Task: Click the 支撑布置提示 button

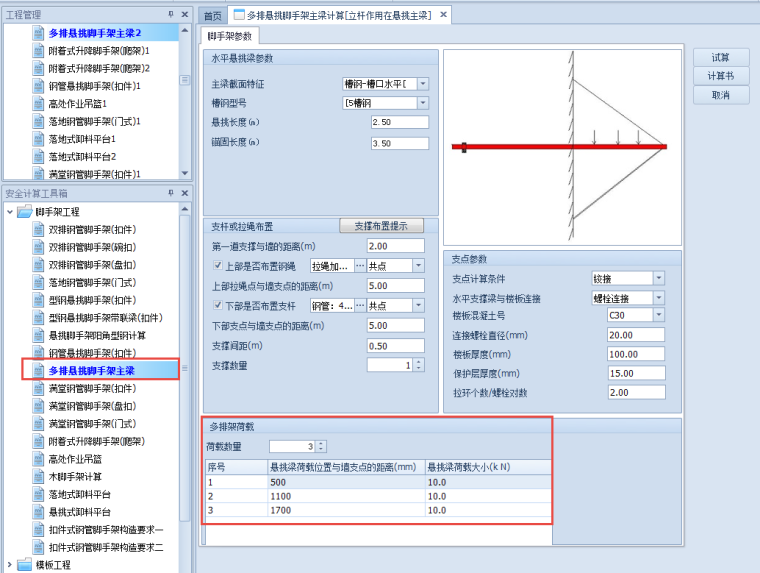Action: (x=381, y=226)
